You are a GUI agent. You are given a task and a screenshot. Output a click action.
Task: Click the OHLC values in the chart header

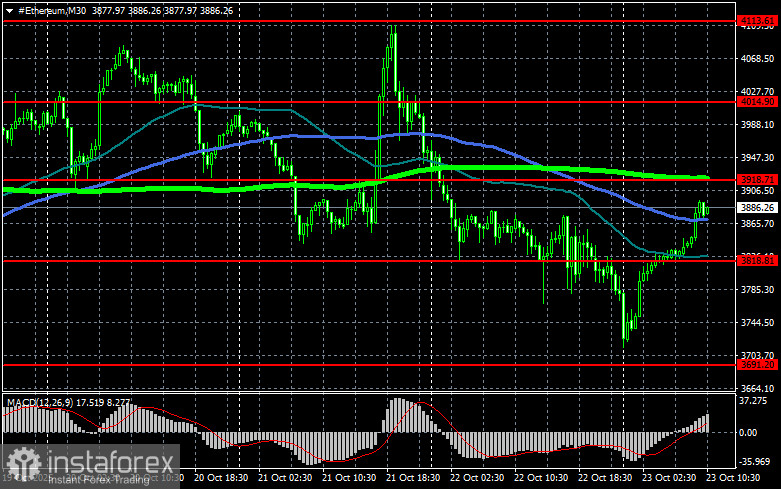tap(162, 10)
